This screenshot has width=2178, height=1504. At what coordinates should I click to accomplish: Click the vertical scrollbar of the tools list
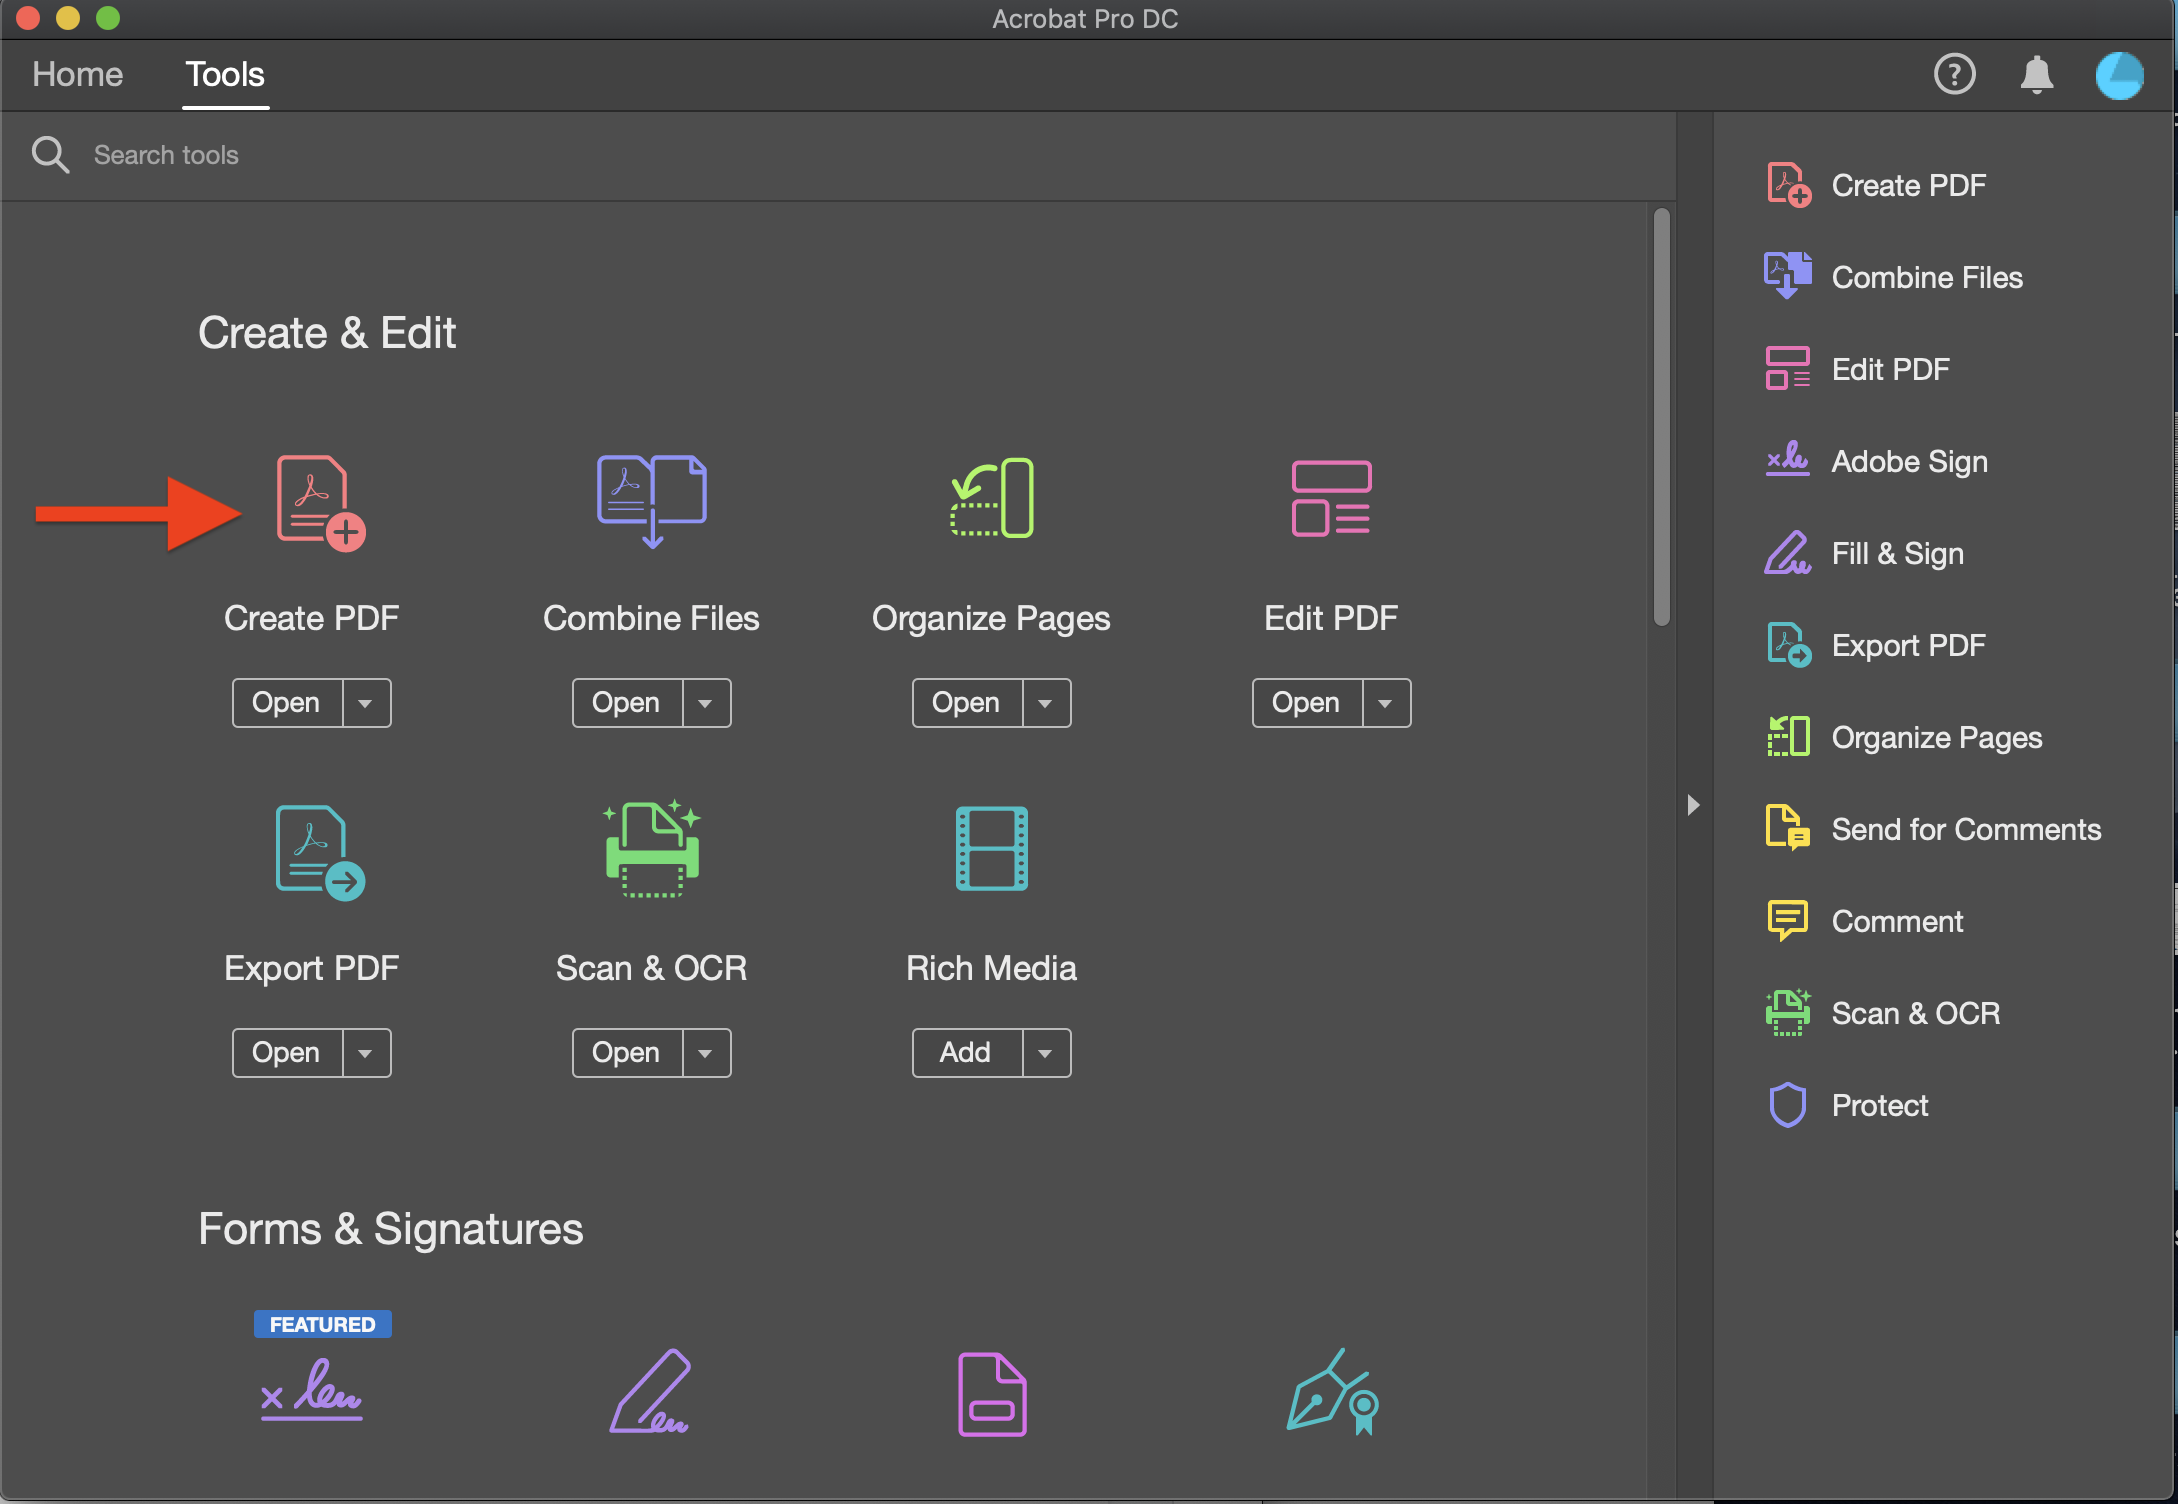point(1661,417)
